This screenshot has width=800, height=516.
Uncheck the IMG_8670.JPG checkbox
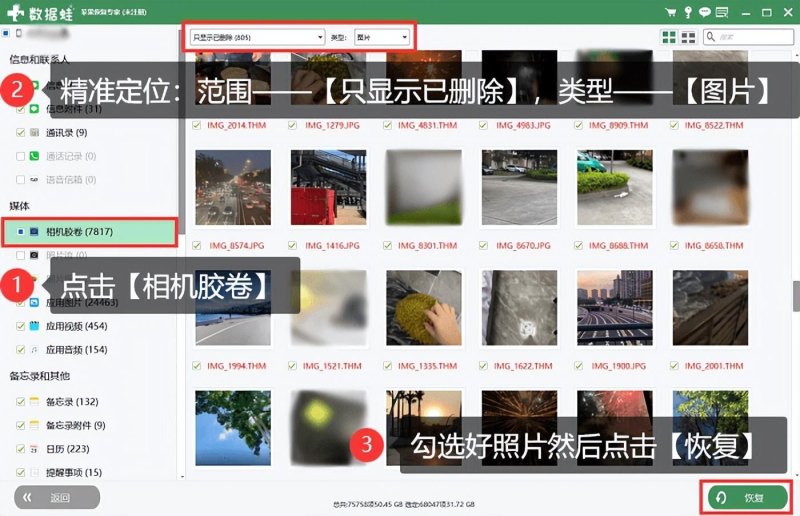[x=483, y=245]
